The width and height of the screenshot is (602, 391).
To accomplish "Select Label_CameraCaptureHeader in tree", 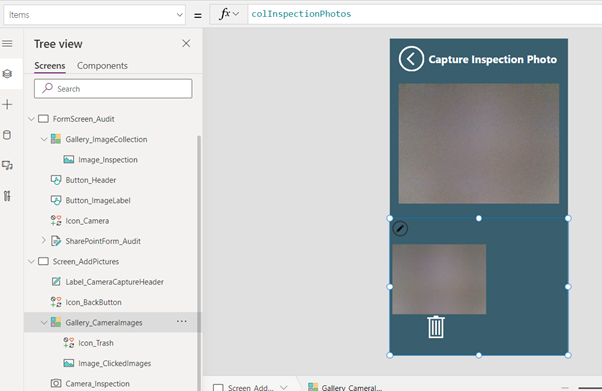I will point(114,282).
